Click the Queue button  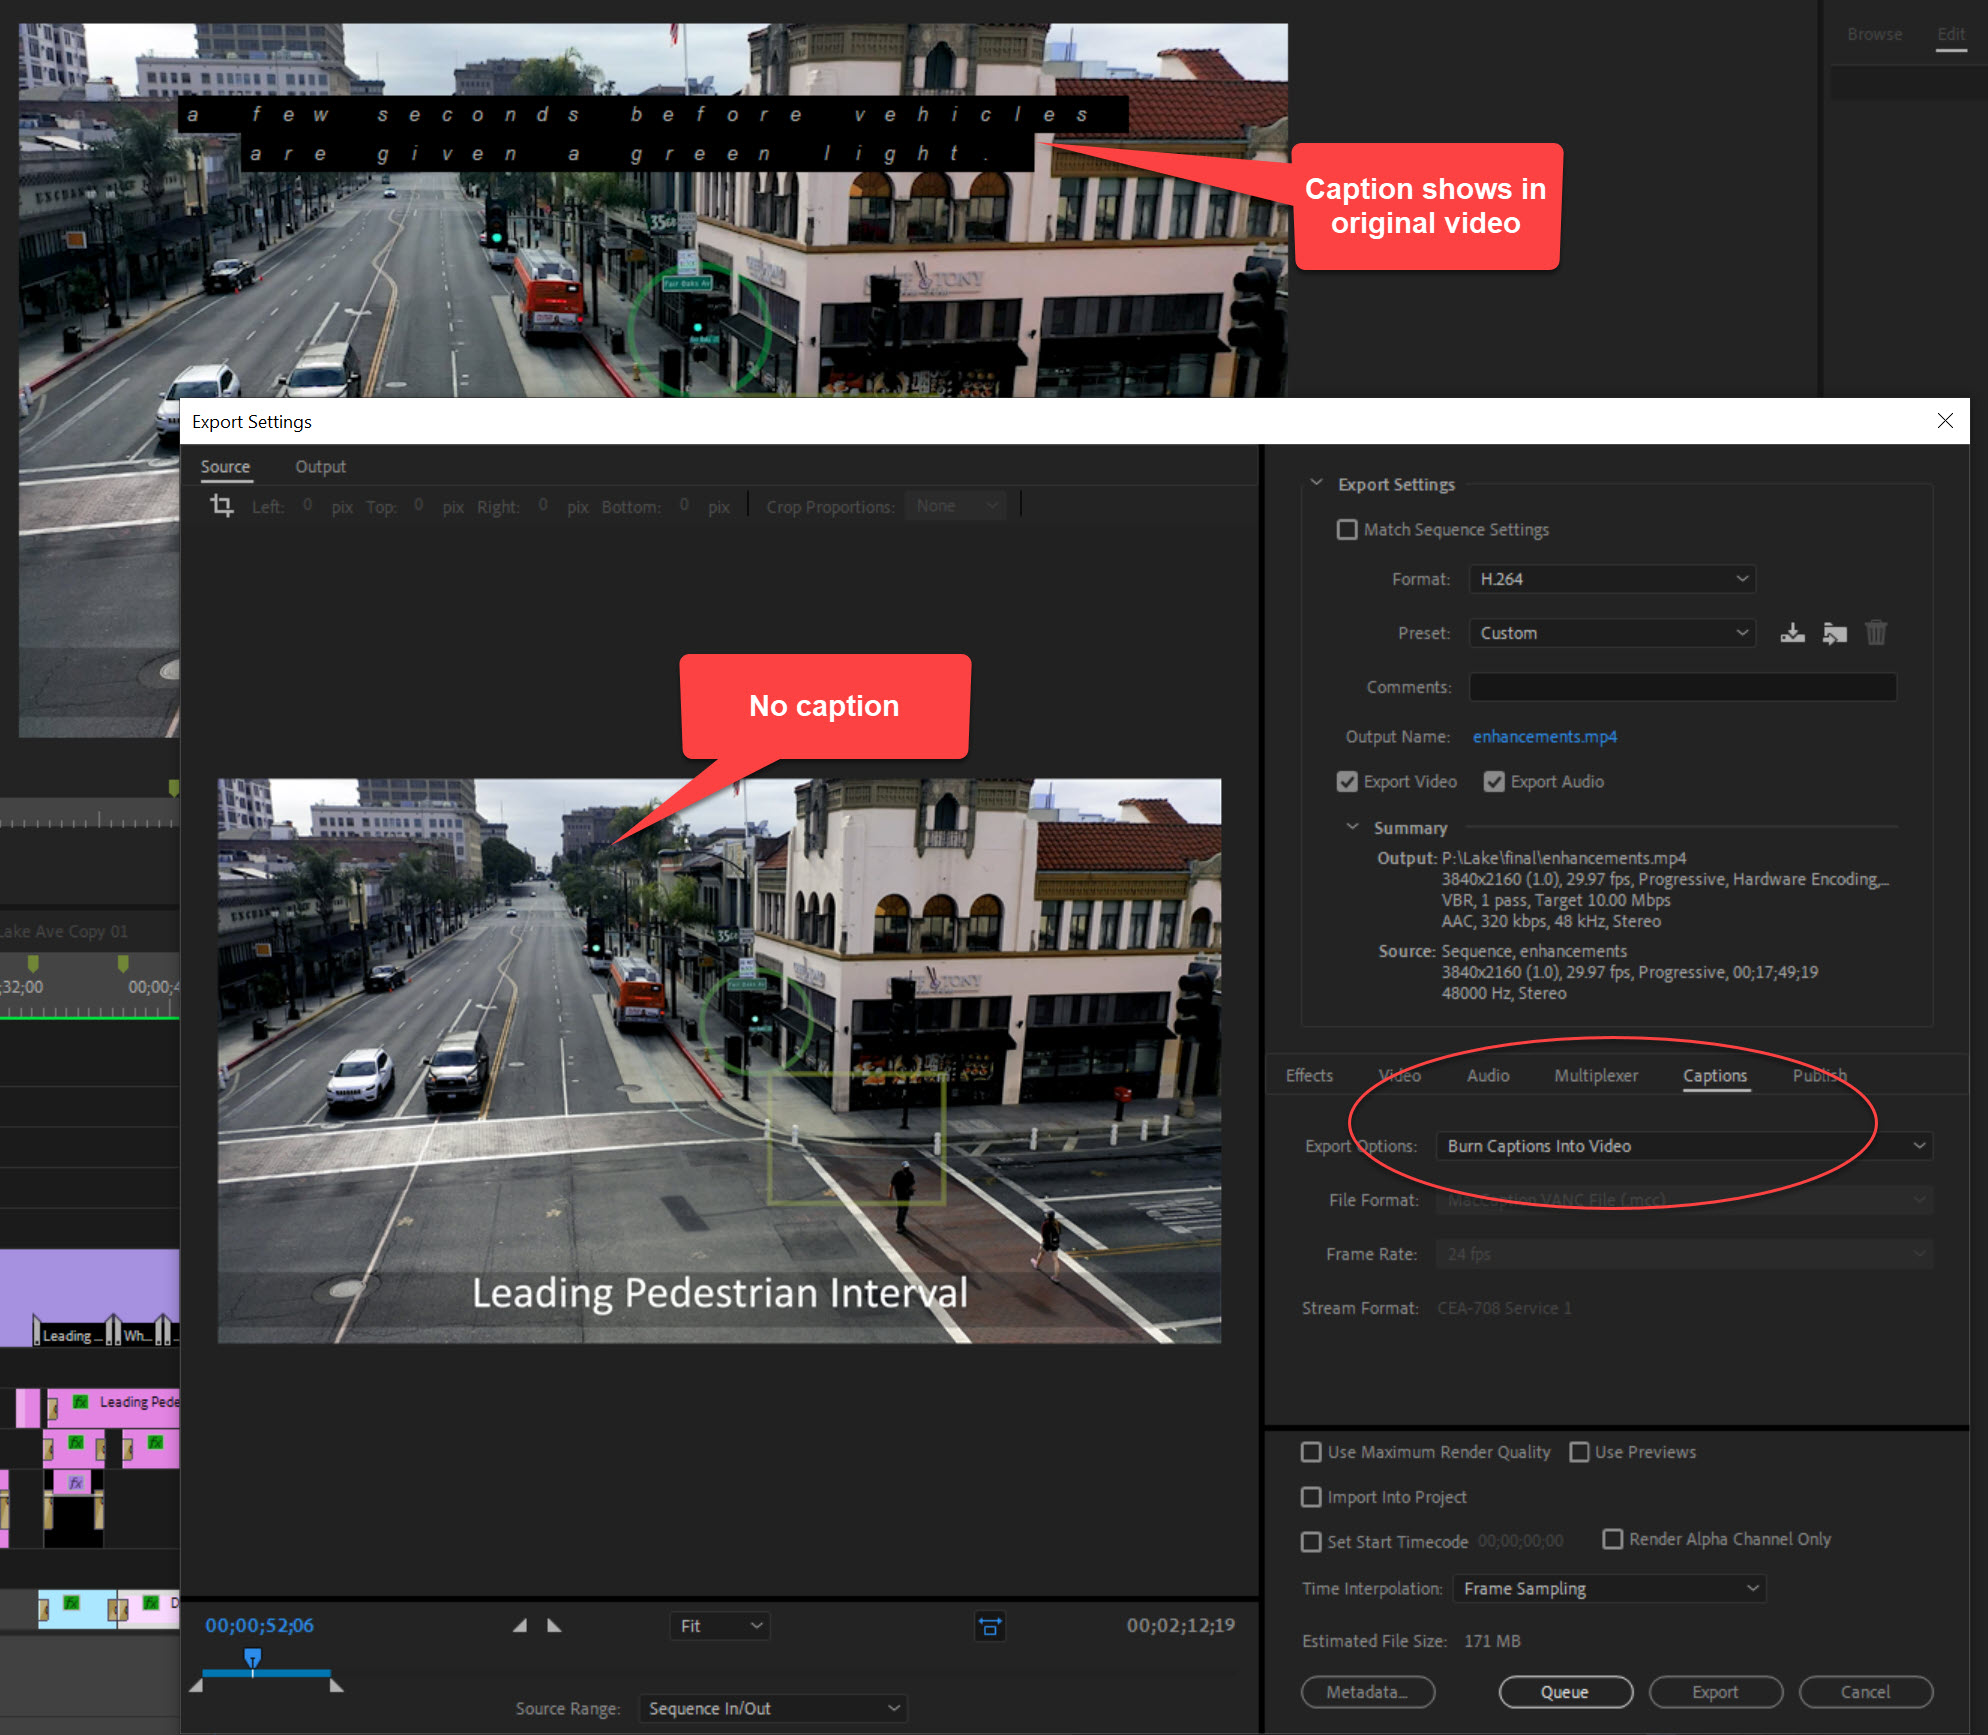tap(1566, 1692)
